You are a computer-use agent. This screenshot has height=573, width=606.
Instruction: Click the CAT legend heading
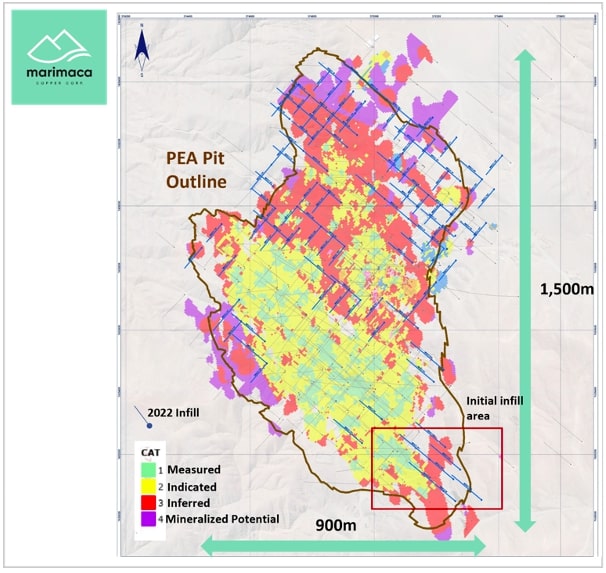(x=148, y=453)
